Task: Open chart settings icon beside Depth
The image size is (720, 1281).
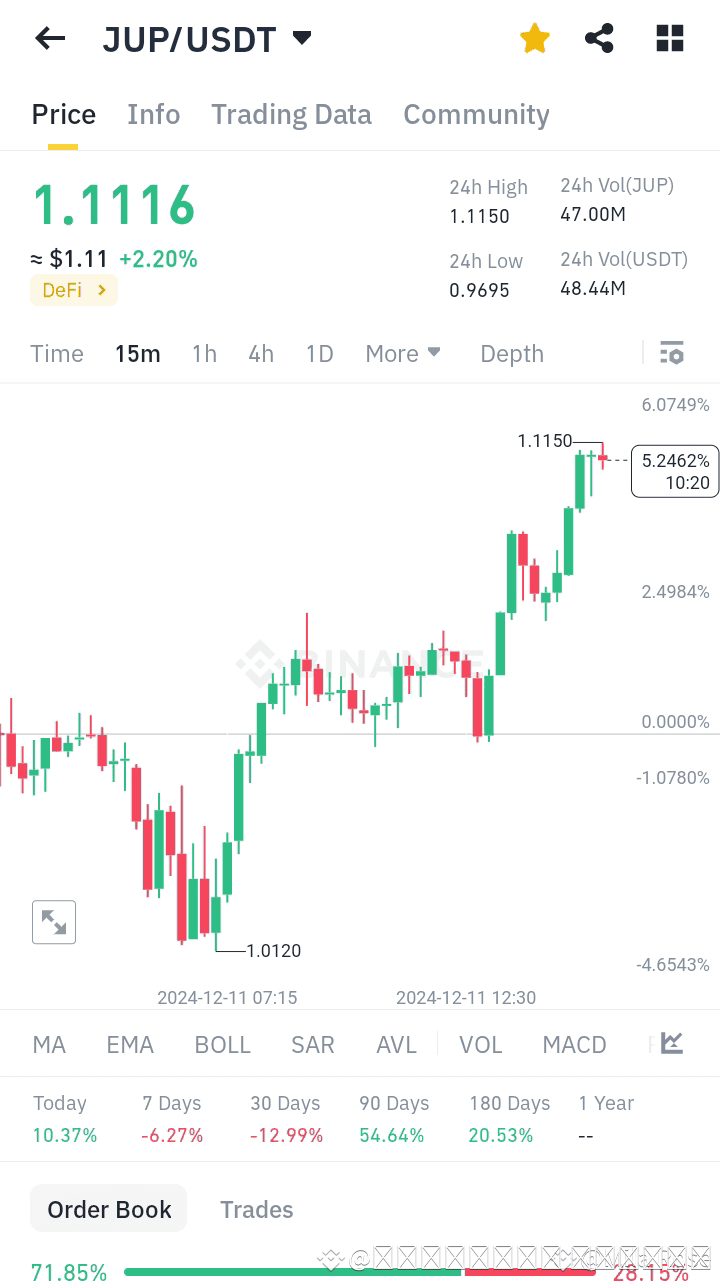Action: (x=671, y=353)
